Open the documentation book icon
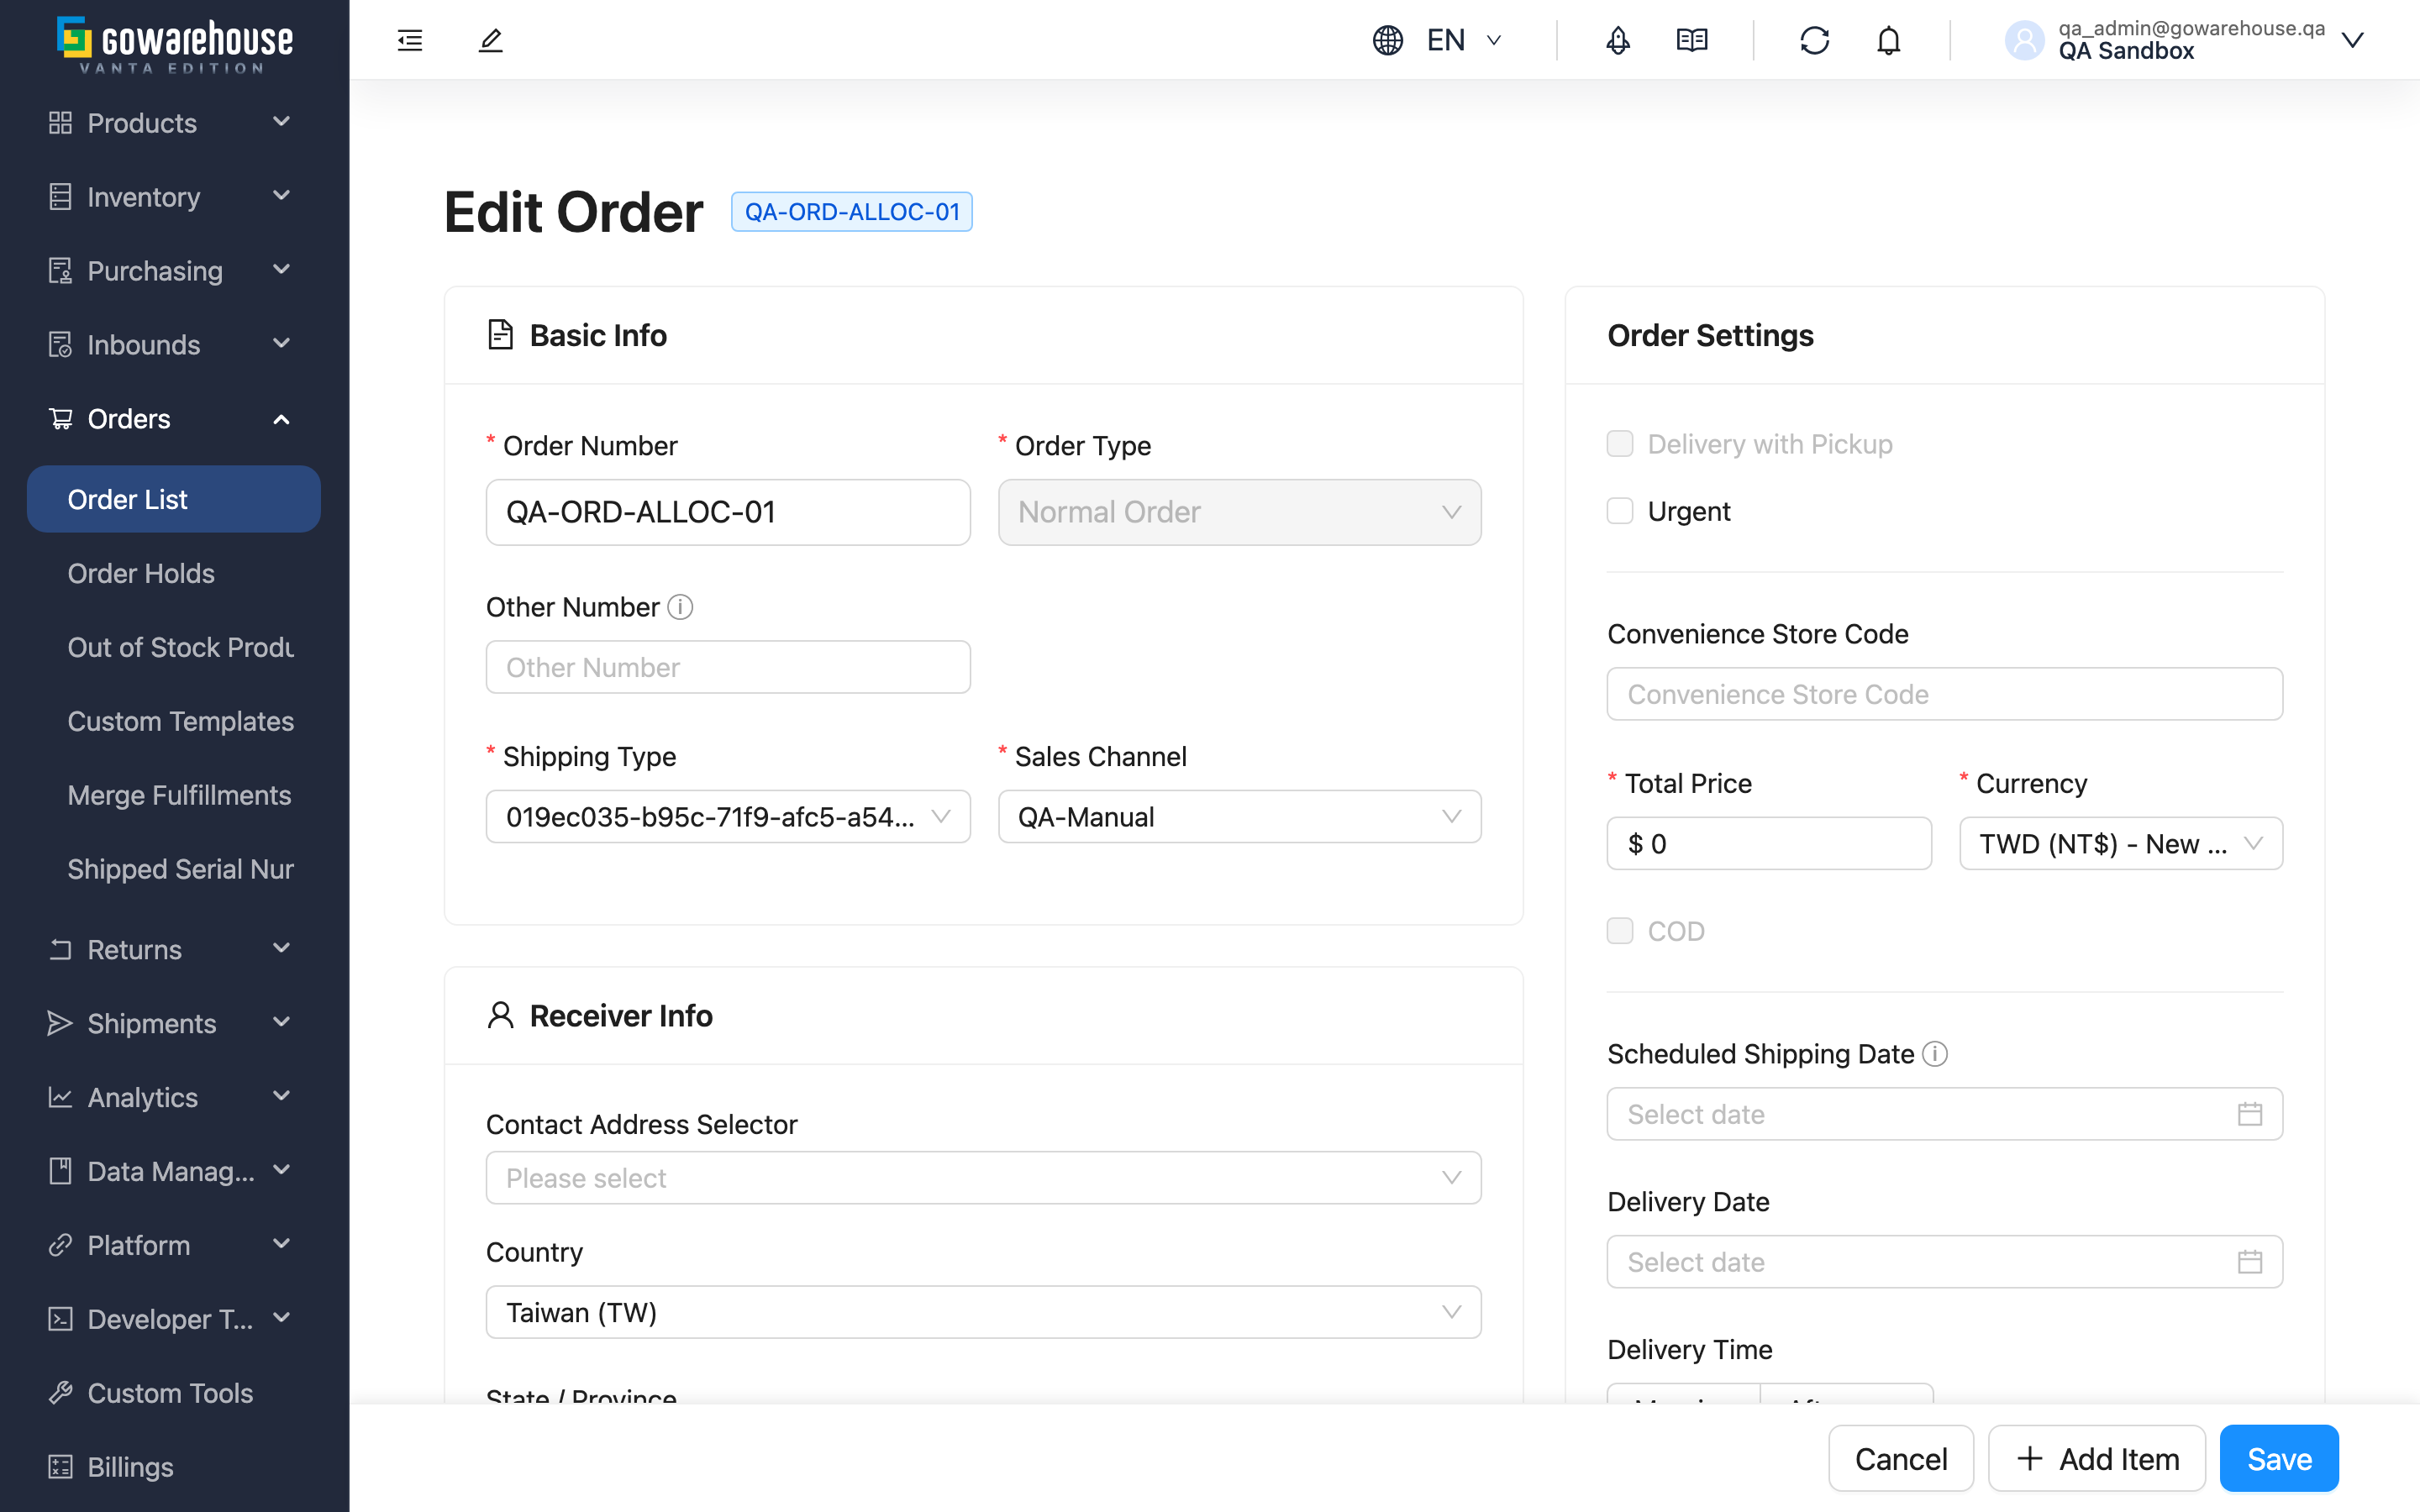Viewport: 2420px width, 1512px height. (x=1692, y=40)
